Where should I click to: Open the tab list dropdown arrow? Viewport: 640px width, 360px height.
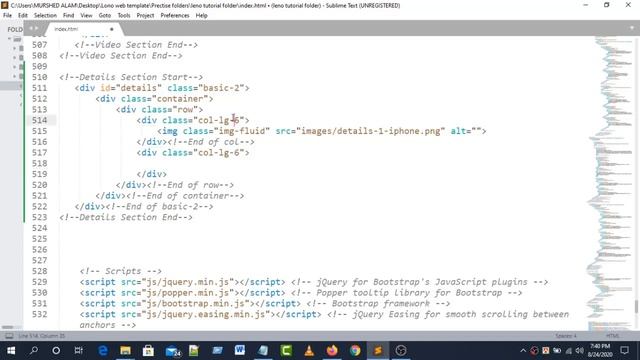pyautogui.click(x=632, y=28)
